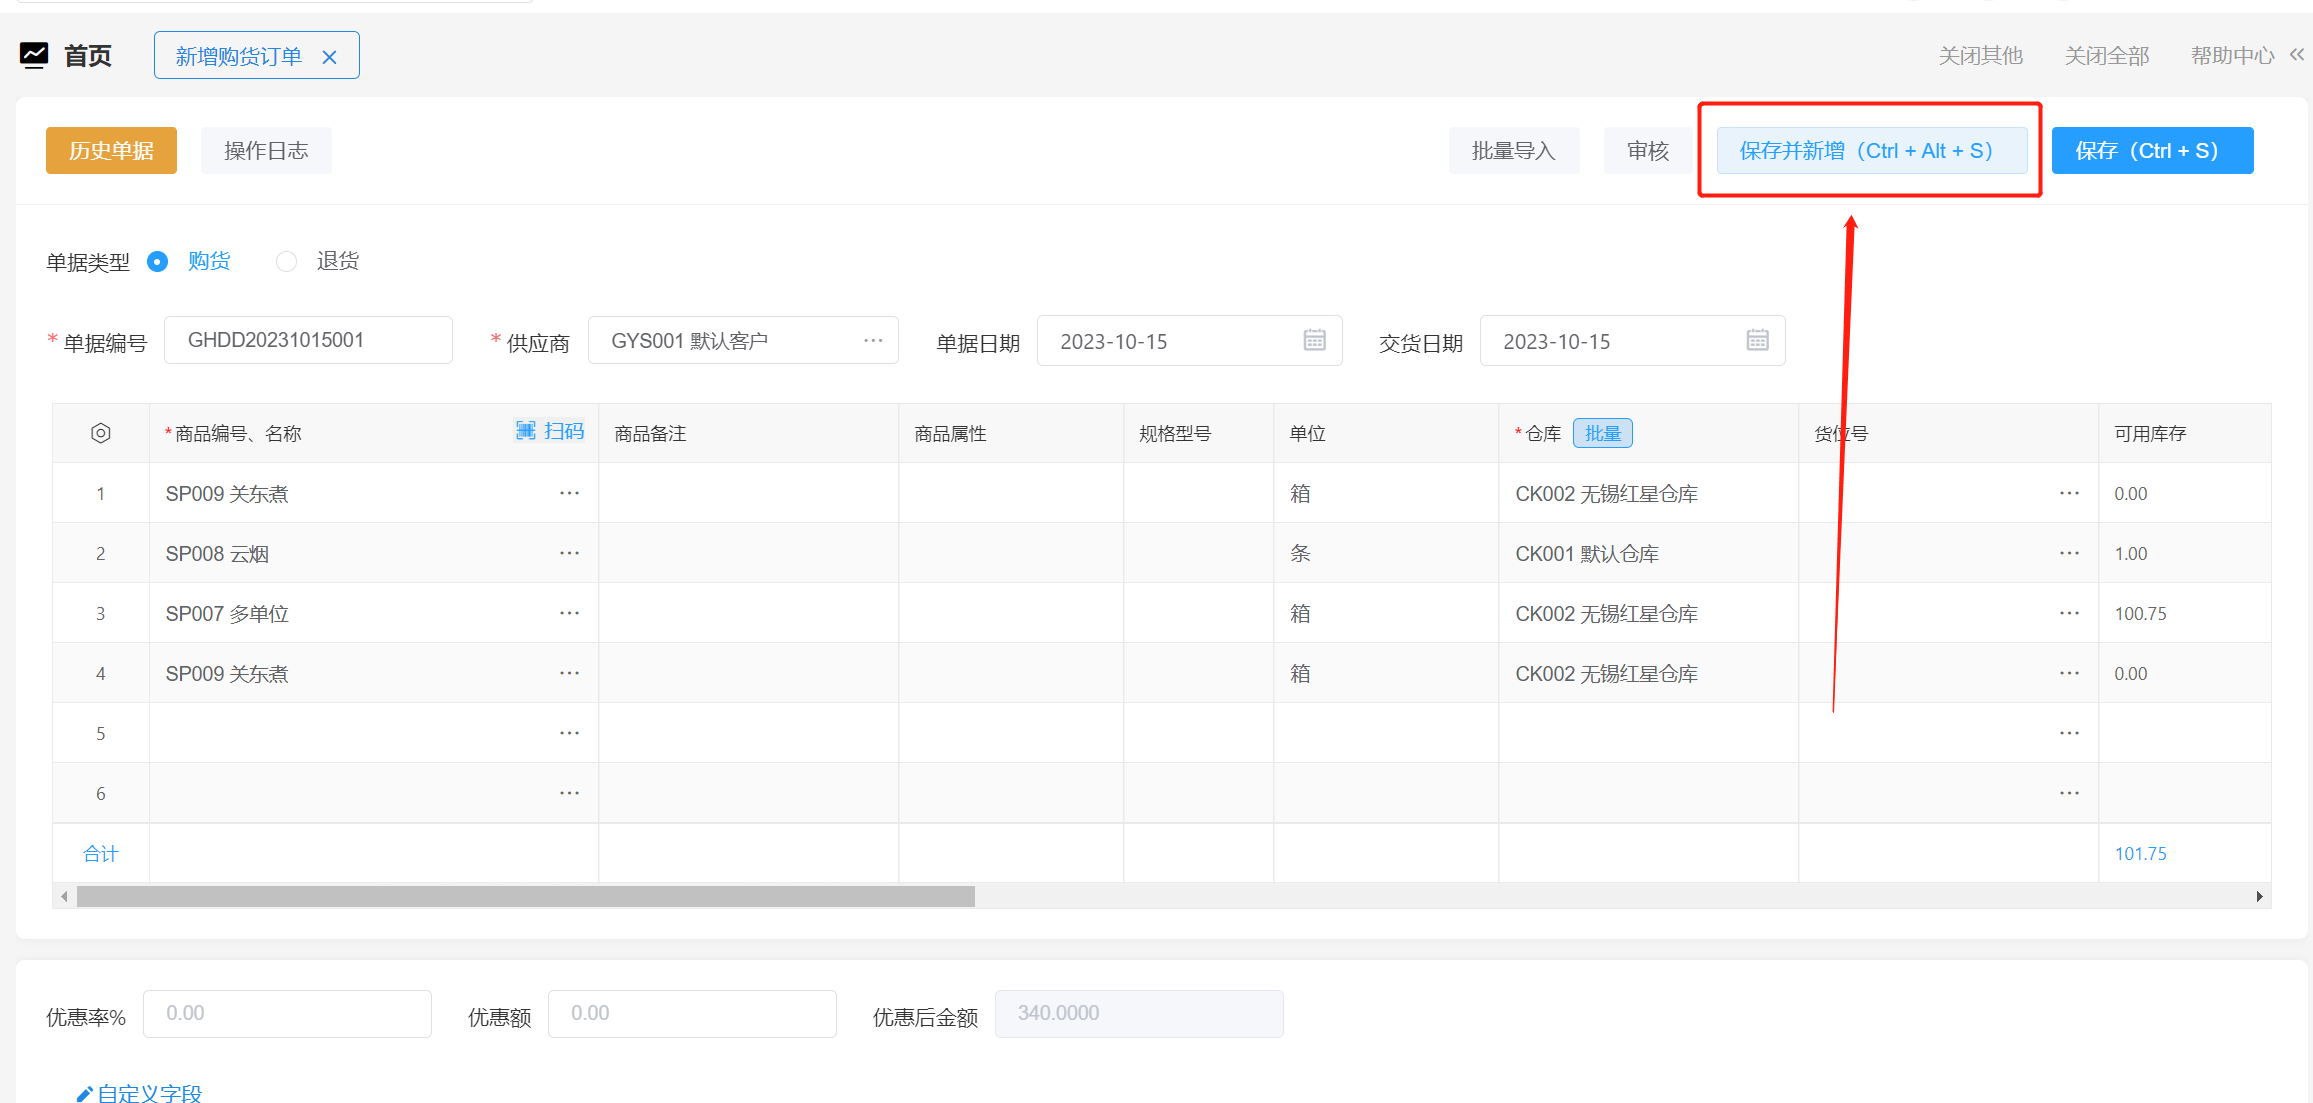Close the 新增购货订单 tab
The width and height of the screenshot is (2313, 1103).
tap(329, 57)
